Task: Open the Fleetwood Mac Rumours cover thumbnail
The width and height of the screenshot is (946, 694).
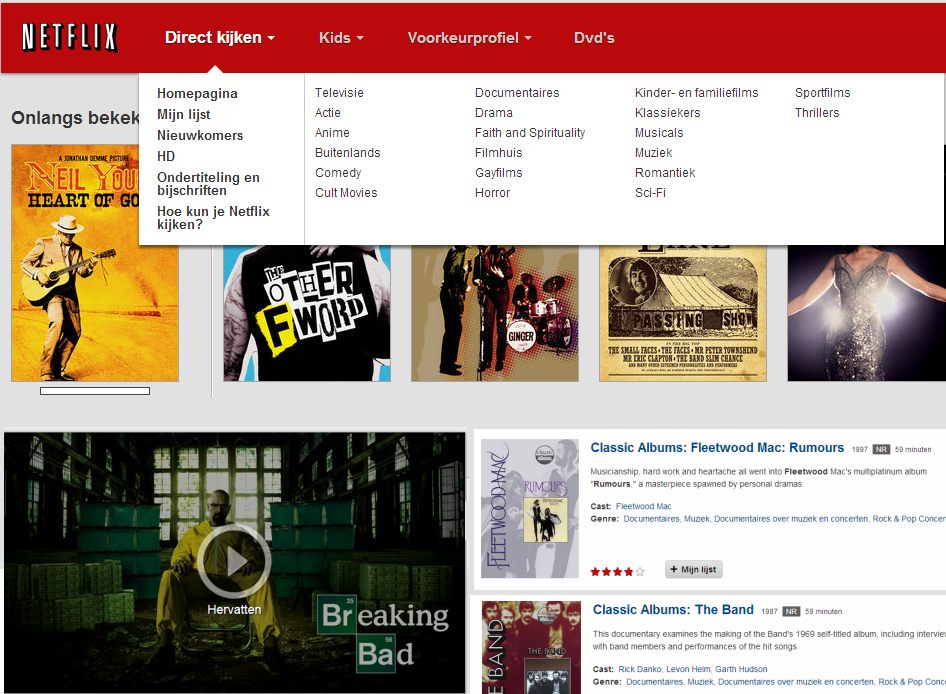Action: [x=530, y=508]
